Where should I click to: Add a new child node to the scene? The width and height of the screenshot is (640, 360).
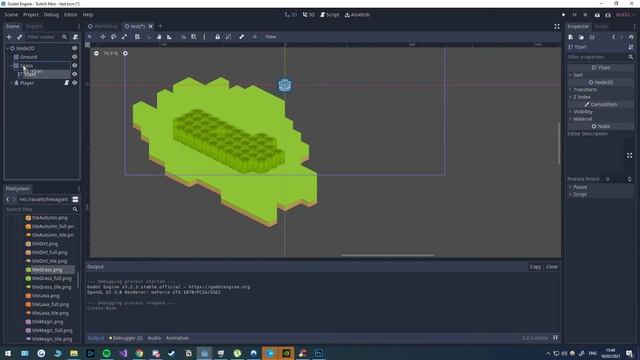click(x=9, y=37)
